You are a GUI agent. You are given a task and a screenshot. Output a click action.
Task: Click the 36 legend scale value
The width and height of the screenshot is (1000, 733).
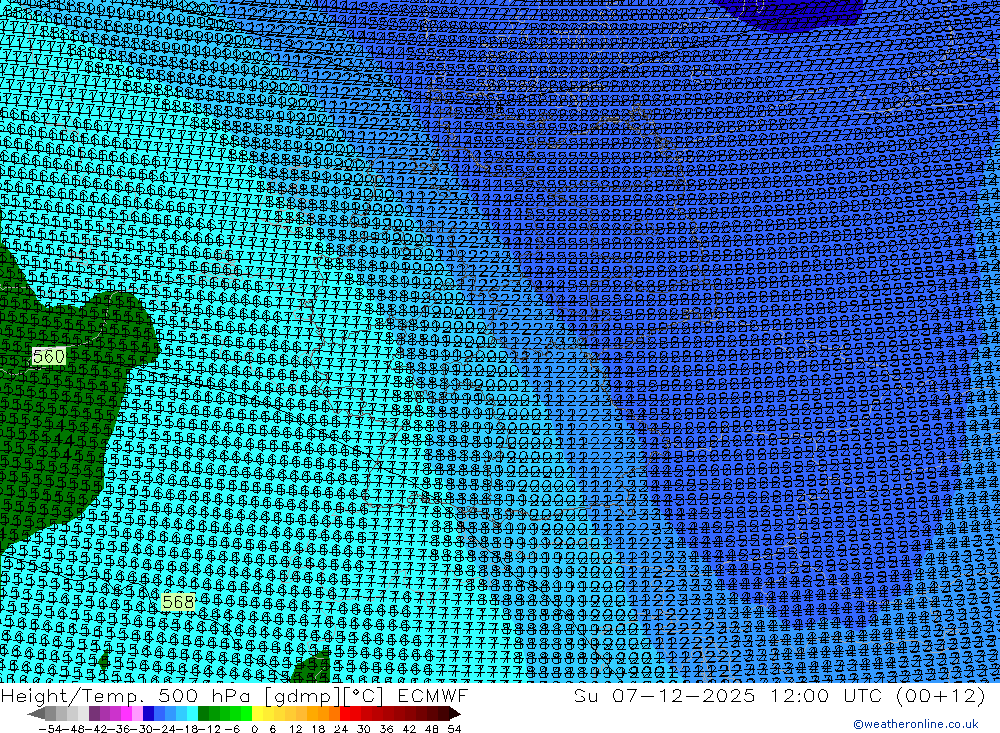(386, 729)
